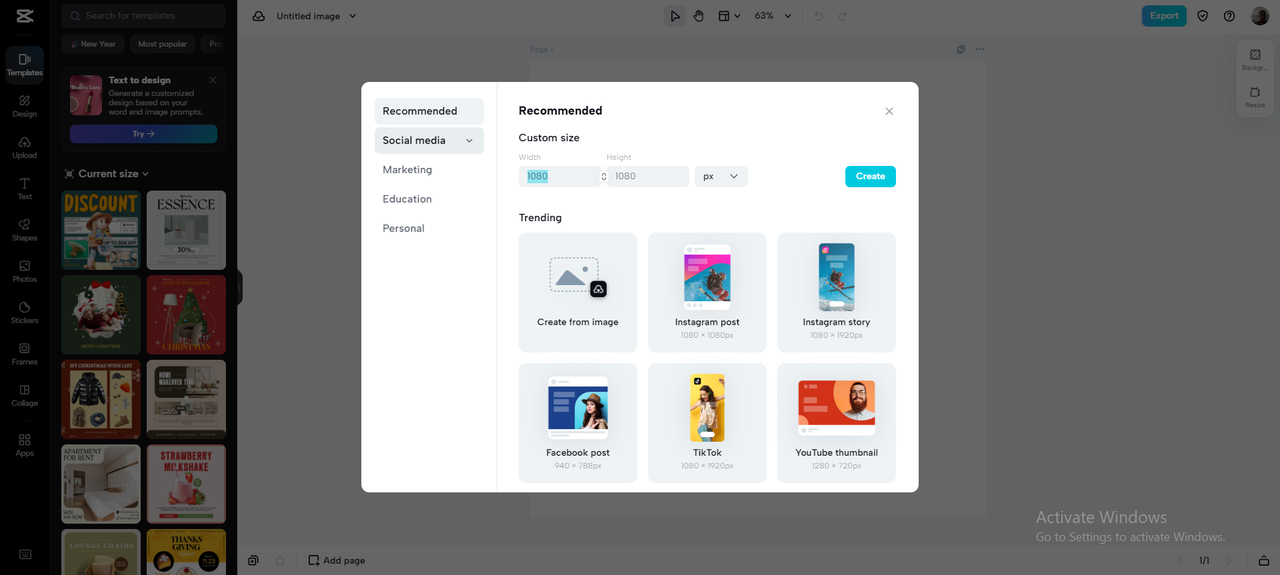Click the Search for templates field
The width and height of the screenshot is (1280, 575).
click(x=143, y=16)
